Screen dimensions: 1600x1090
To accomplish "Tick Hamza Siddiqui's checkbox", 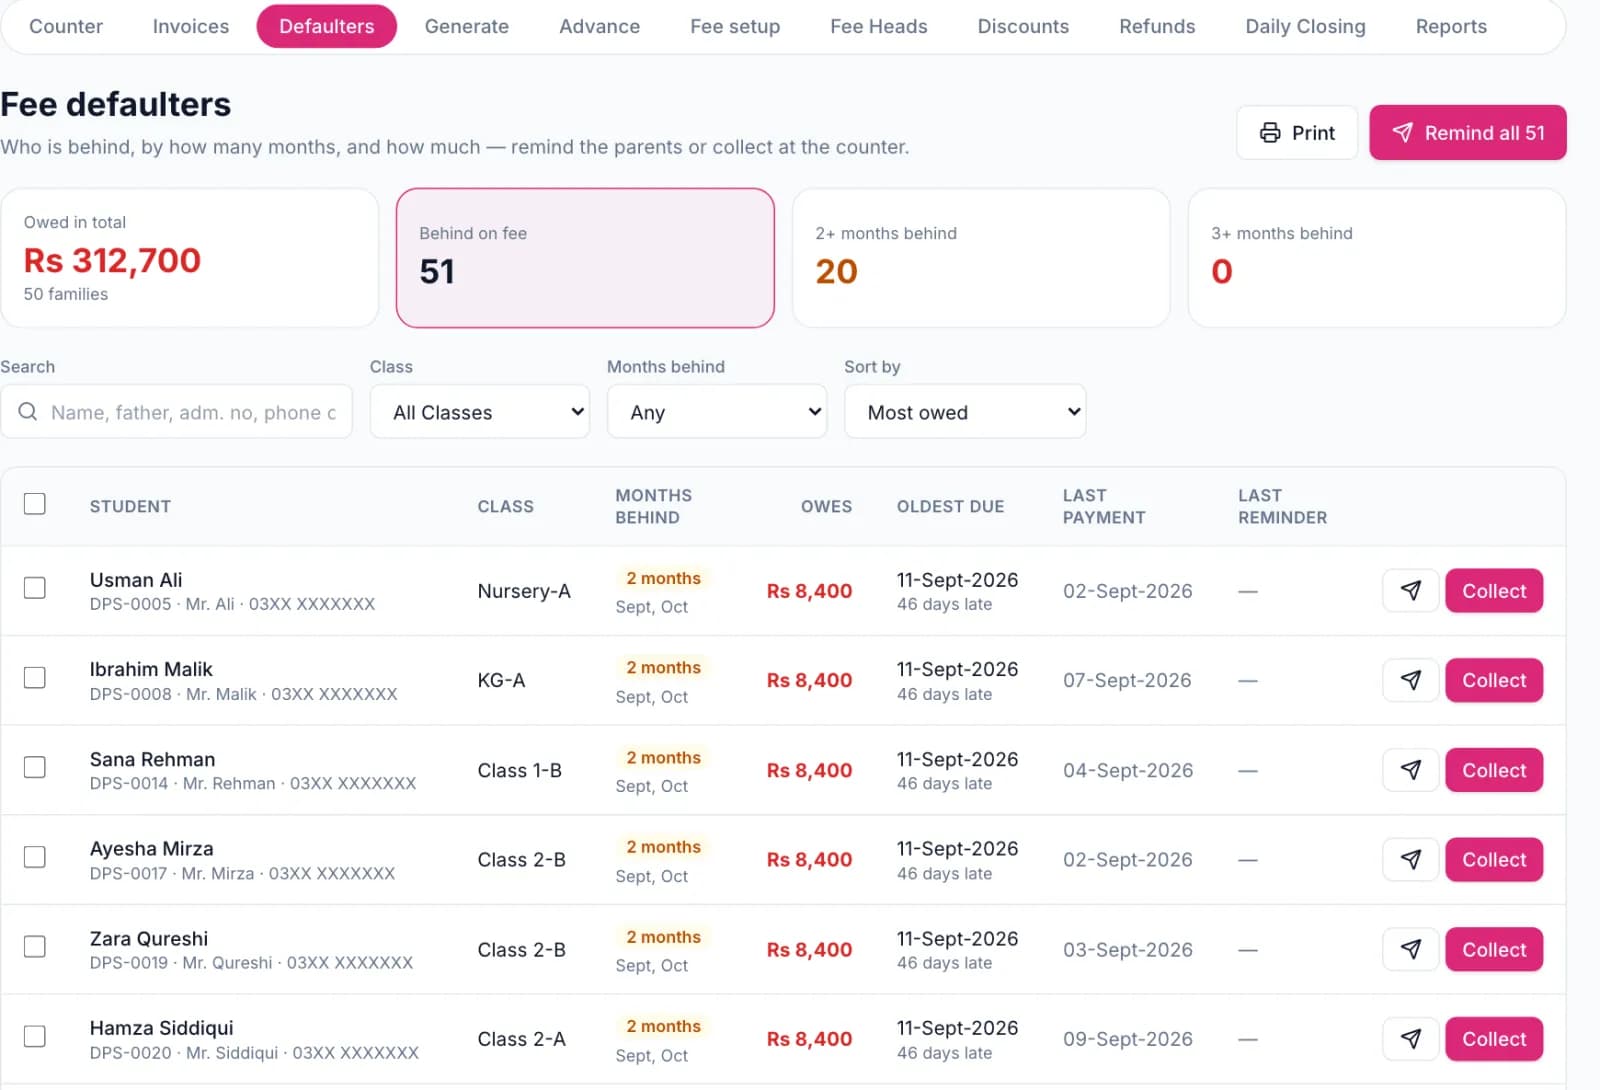I will tap(35, 1036).
